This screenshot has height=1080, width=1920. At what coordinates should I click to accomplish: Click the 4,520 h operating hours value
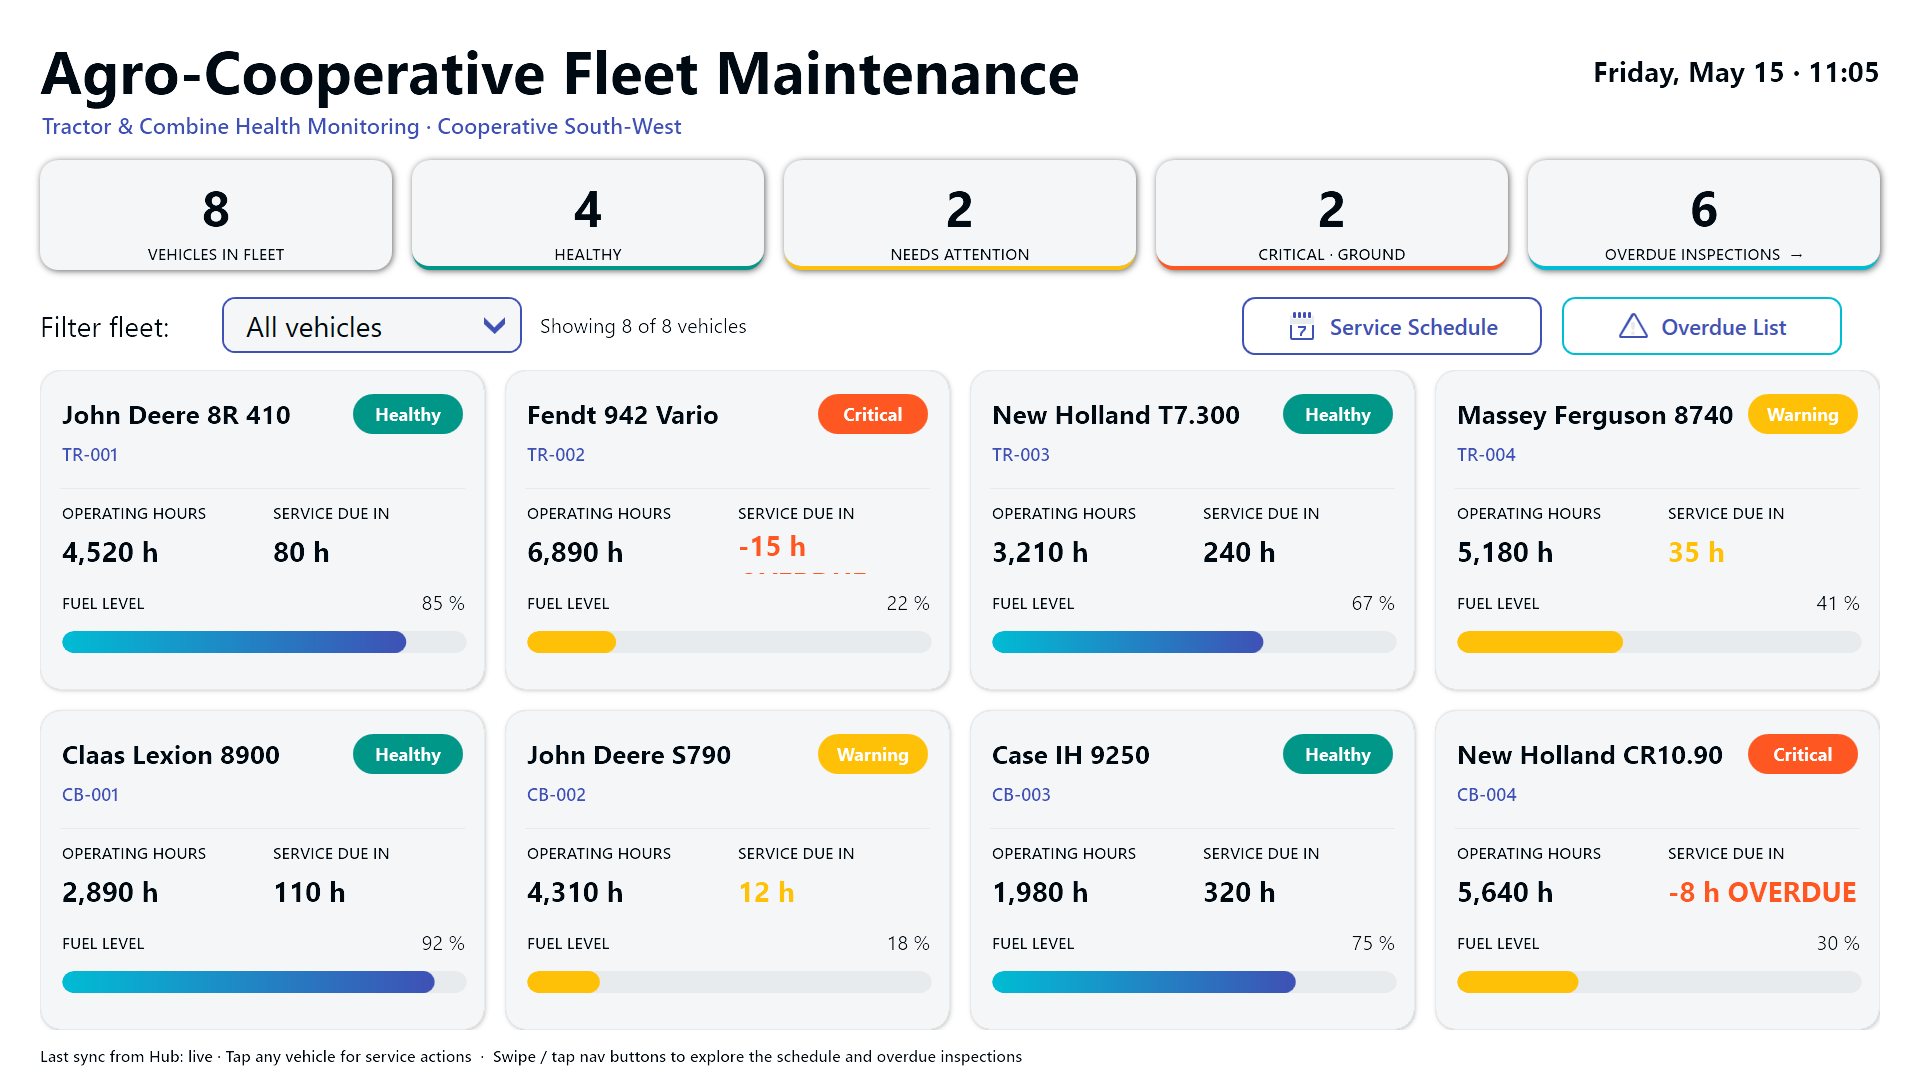click(x=110, y=553)
